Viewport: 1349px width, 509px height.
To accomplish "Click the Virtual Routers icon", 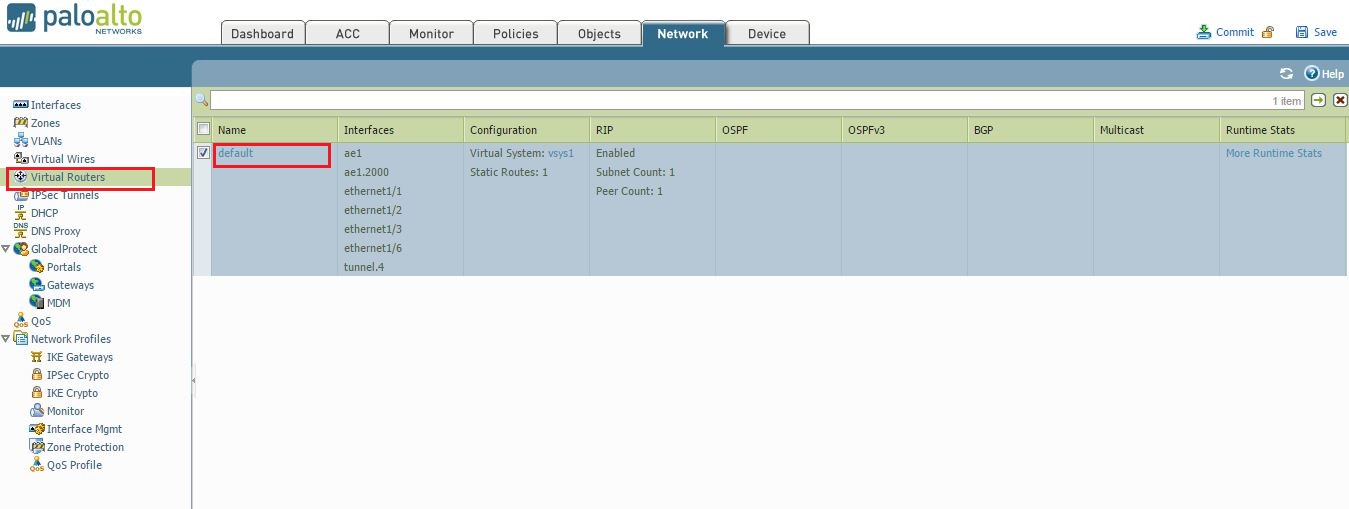I will coord(21,177).
